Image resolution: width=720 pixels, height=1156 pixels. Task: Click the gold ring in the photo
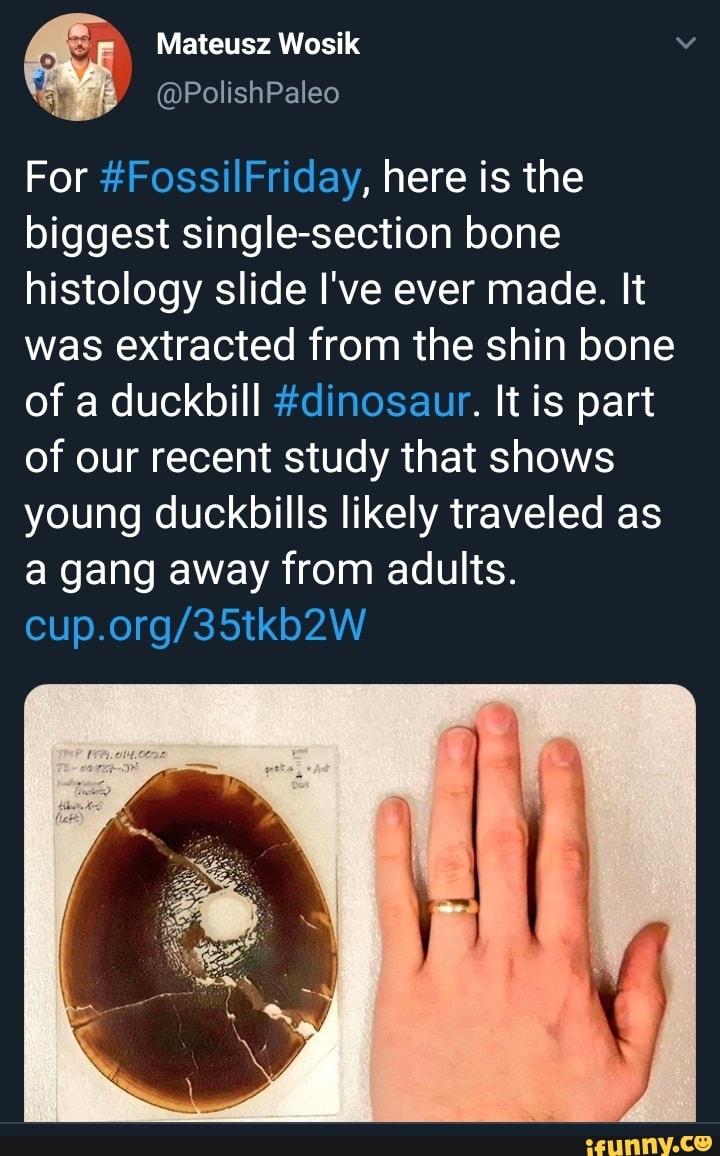point(453,907)
